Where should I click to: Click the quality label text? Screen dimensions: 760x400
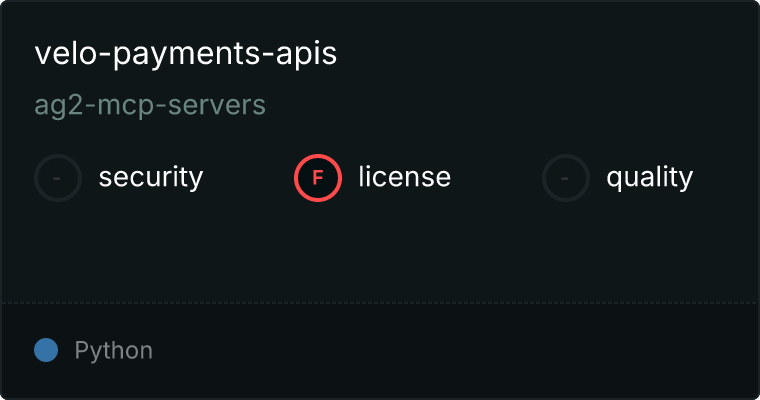click(649, 178)
